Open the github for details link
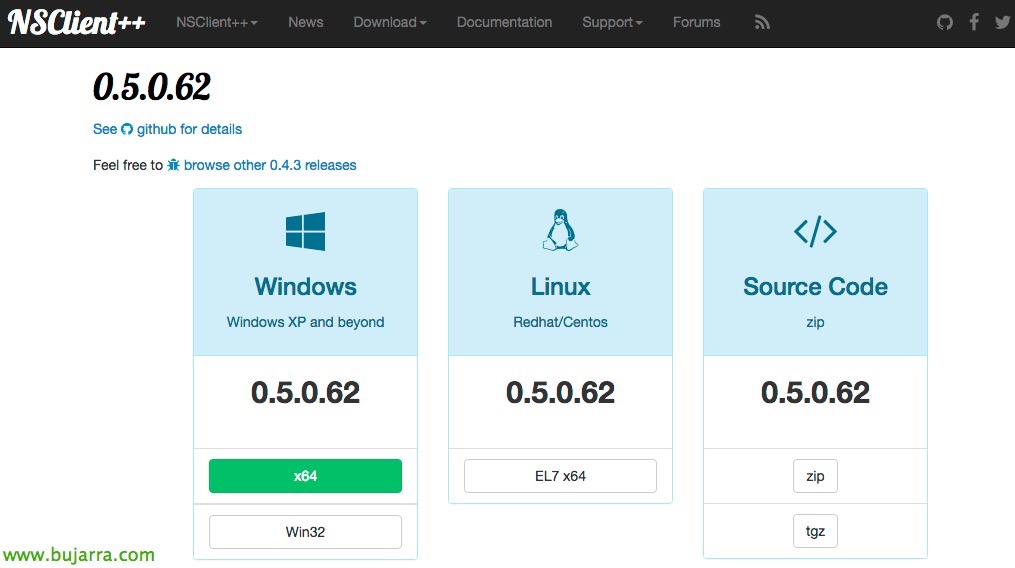Screen dimensions: 1015x568 tap(168, 129)
